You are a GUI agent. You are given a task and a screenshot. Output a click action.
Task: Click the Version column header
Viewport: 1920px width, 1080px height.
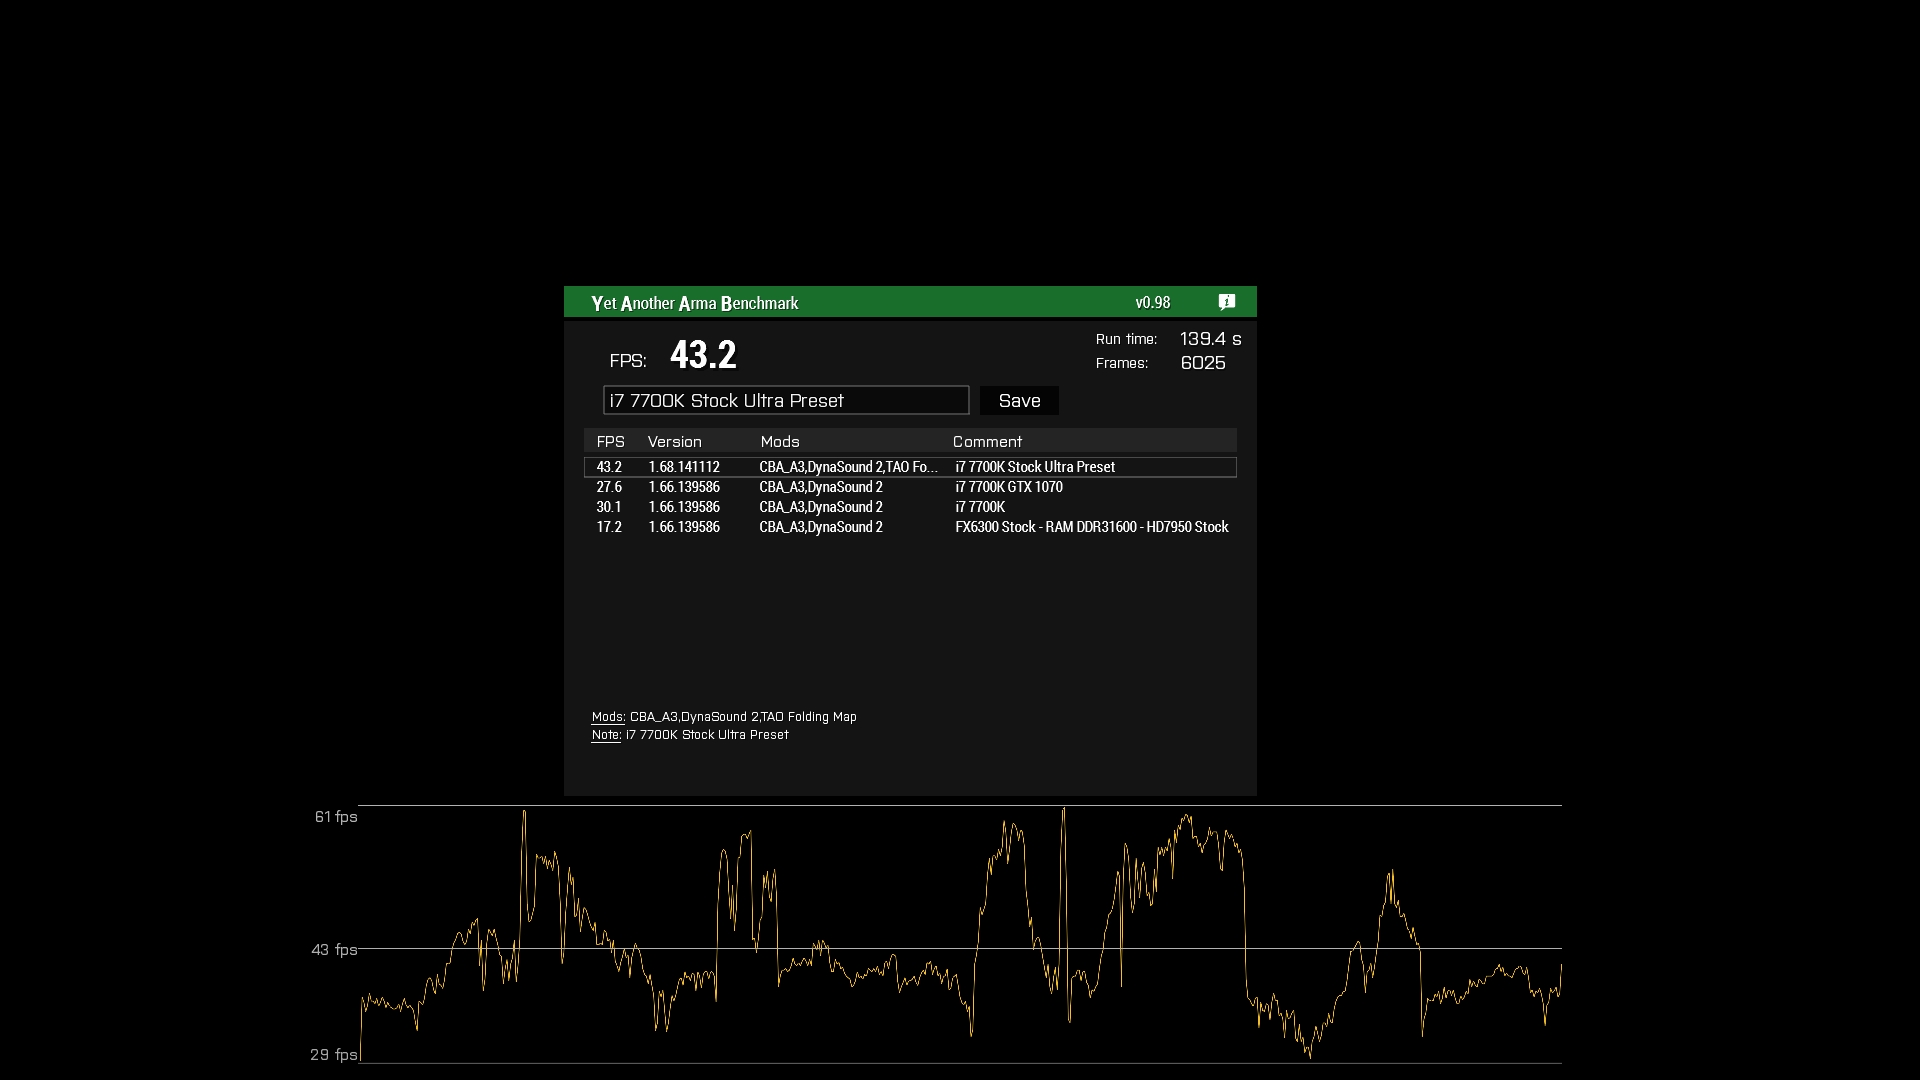pyautogui.click(x=674, y=441)
